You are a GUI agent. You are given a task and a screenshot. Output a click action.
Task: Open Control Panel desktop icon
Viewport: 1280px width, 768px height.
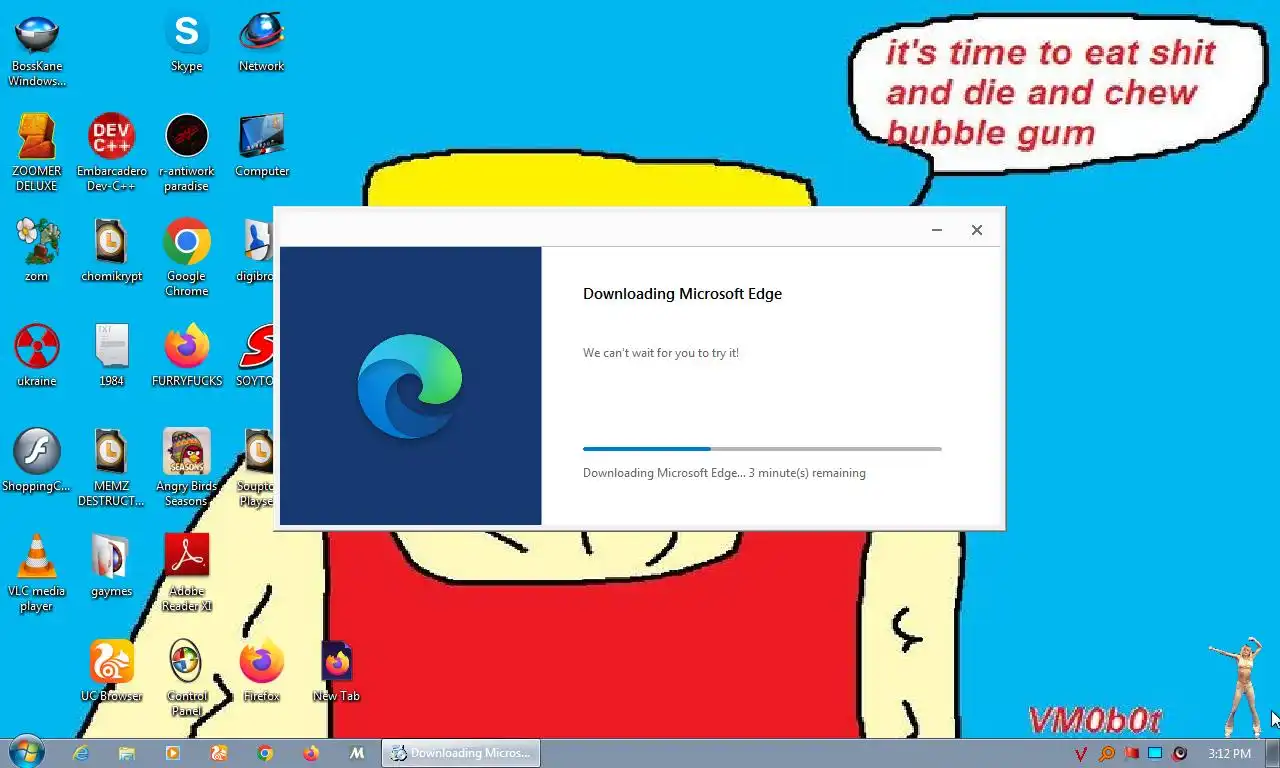point(186,677)
